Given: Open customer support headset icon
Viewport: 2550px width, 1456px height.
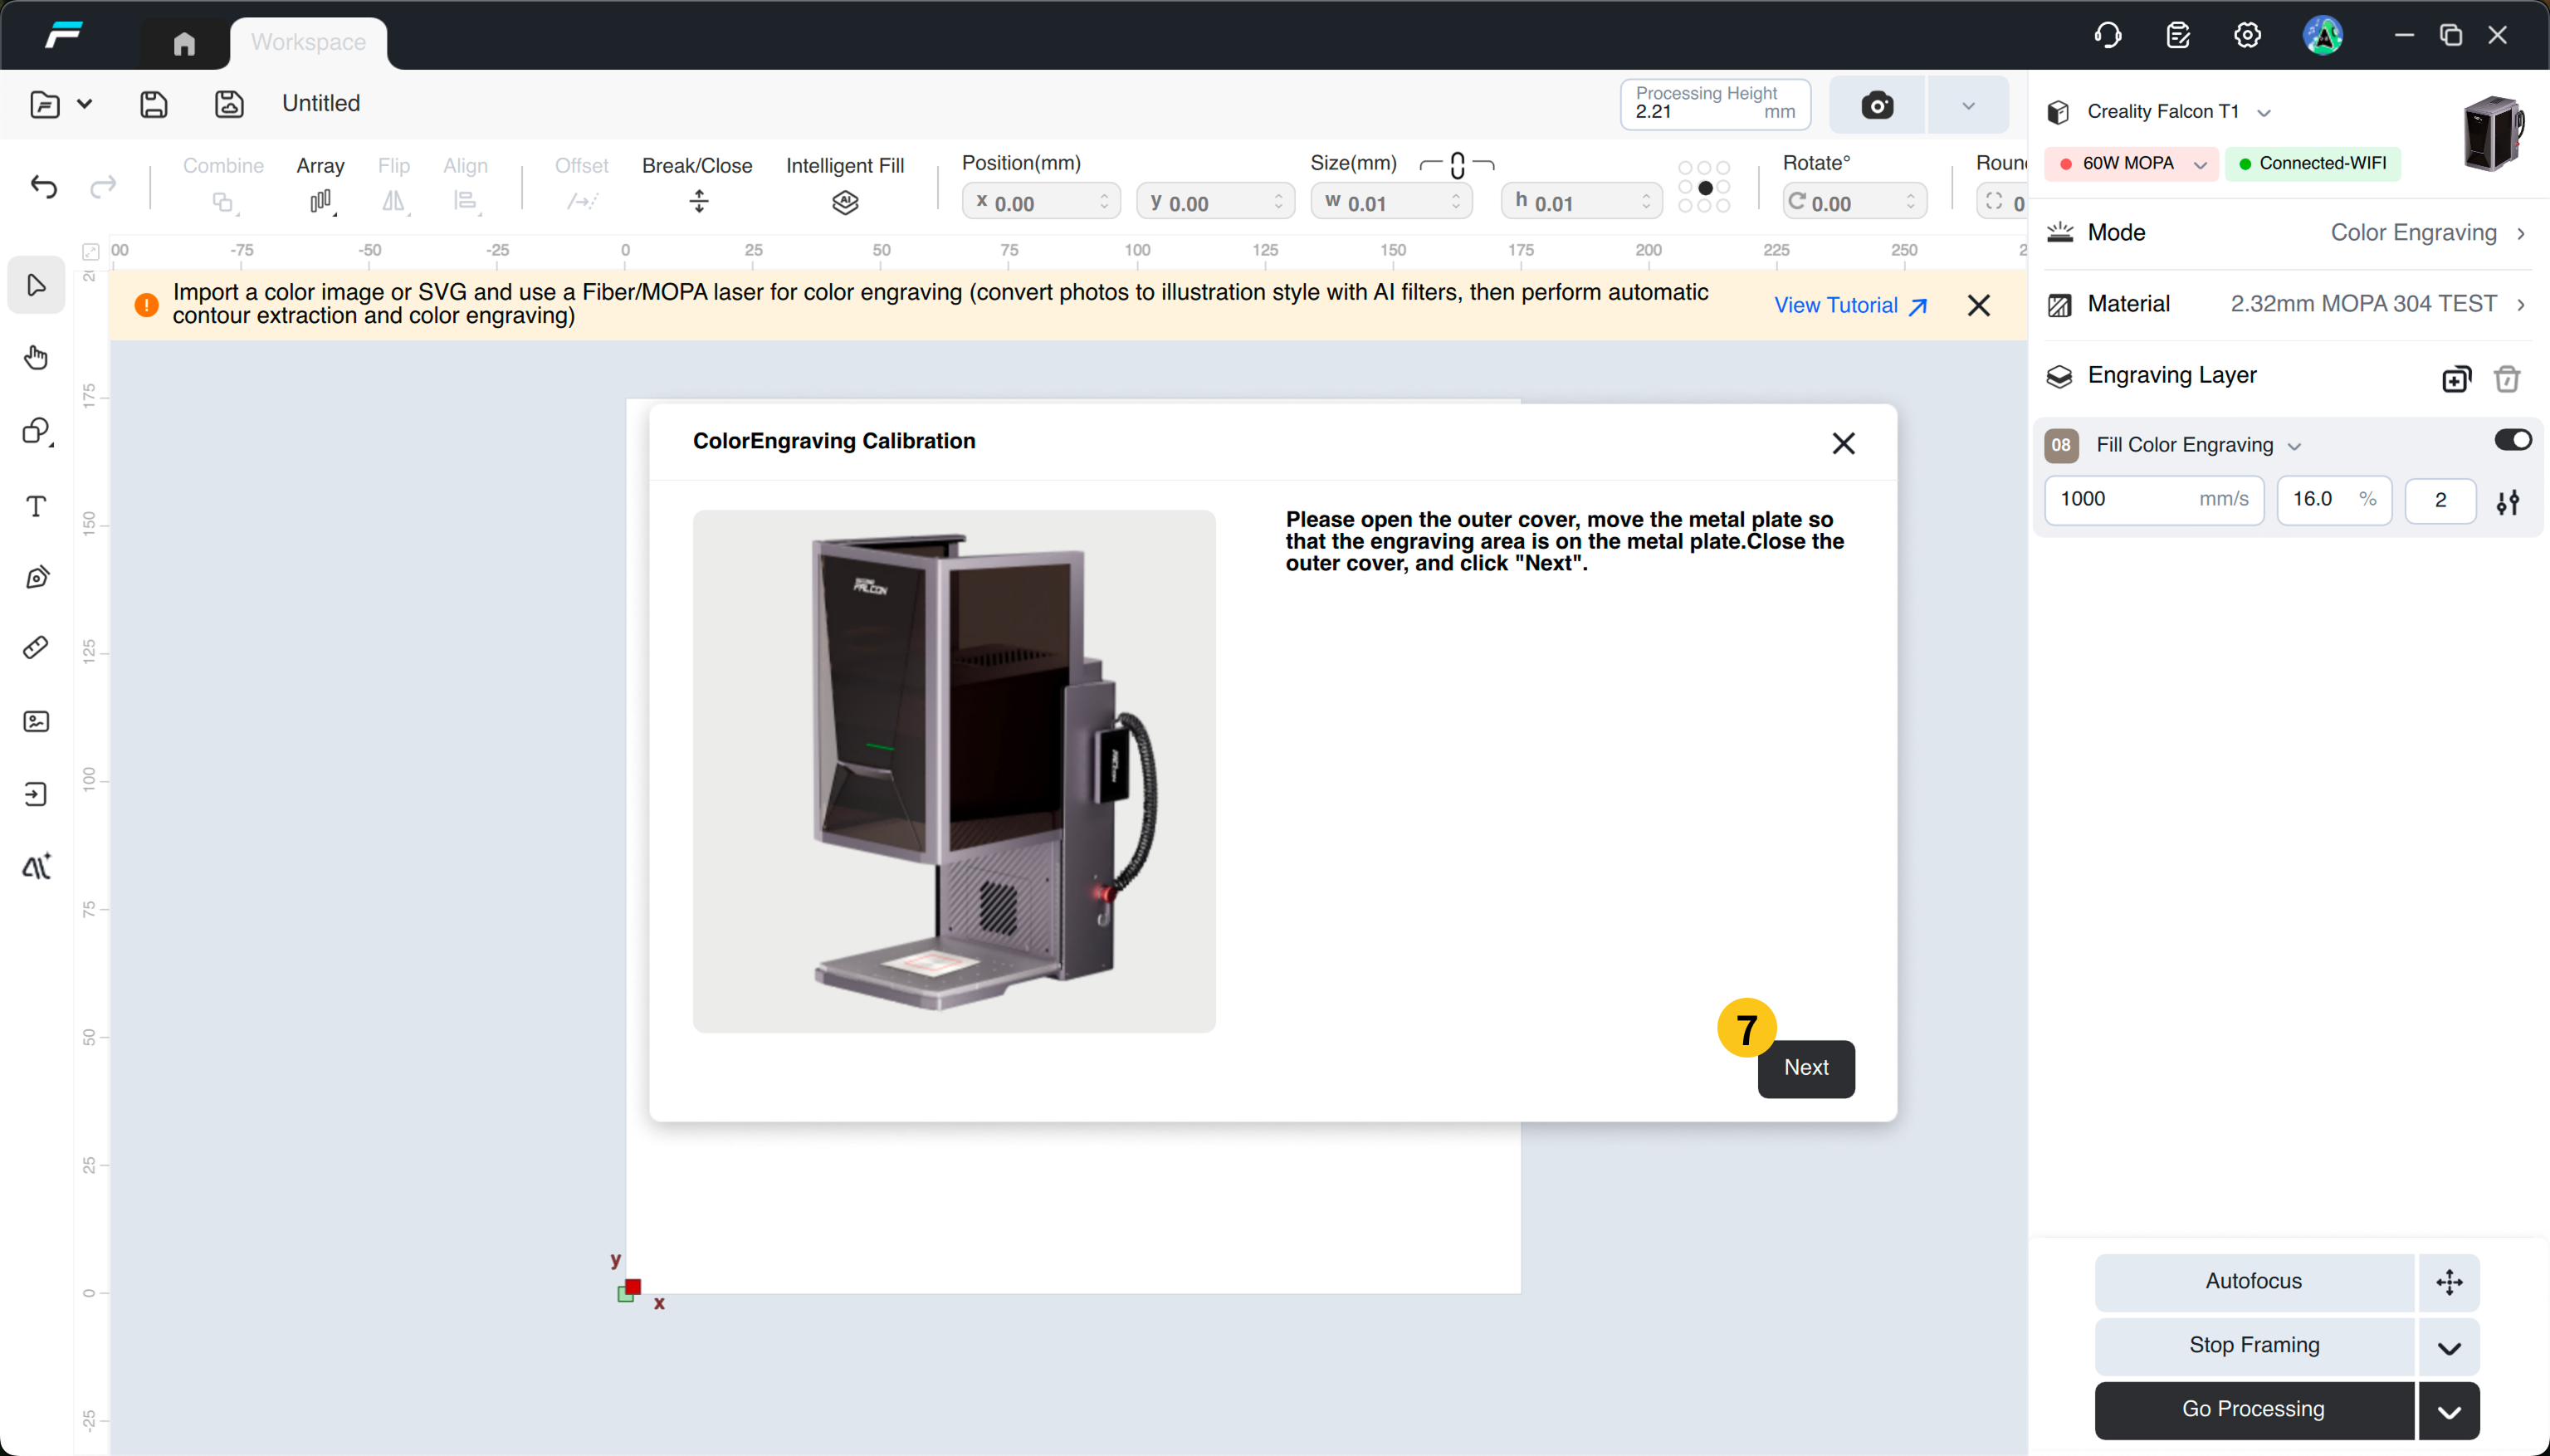Looking at the screenshot, I should [x=2107, y=36].
